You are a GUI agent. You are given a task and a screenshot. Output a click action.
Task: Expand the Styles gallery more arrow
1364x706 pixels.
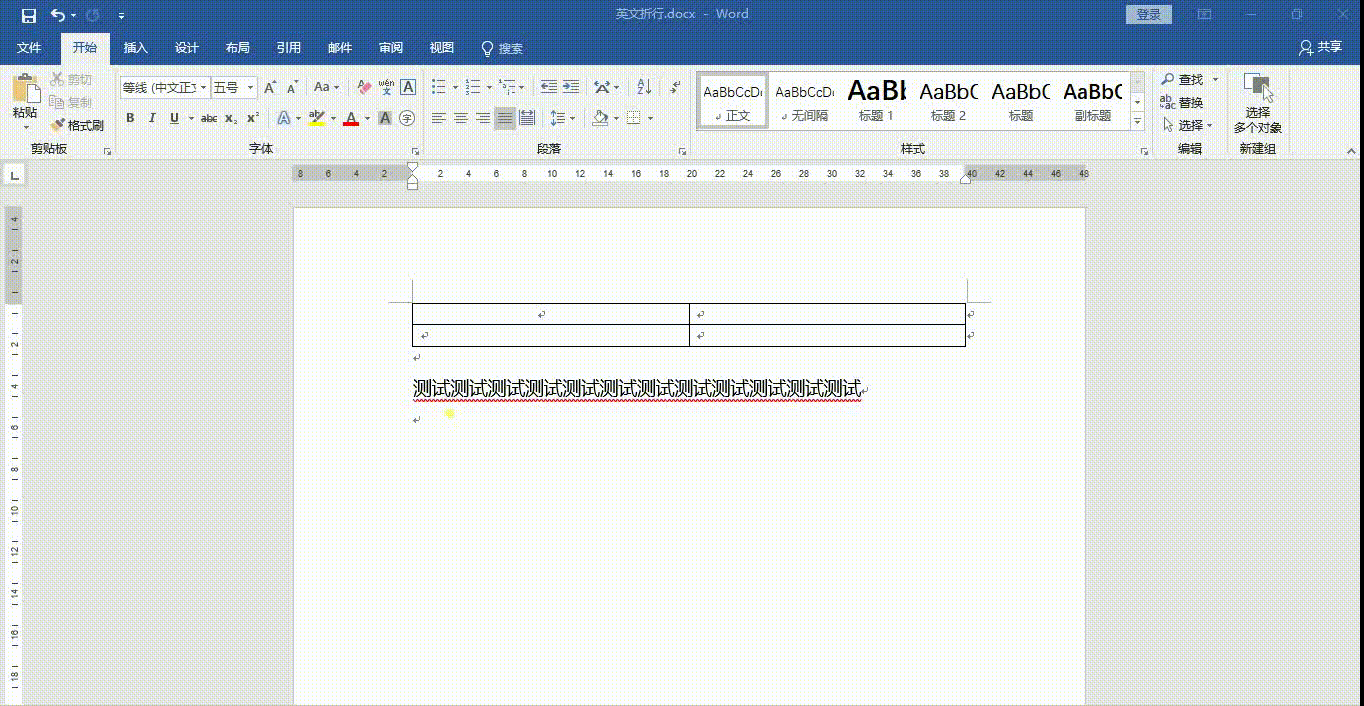1137,121
